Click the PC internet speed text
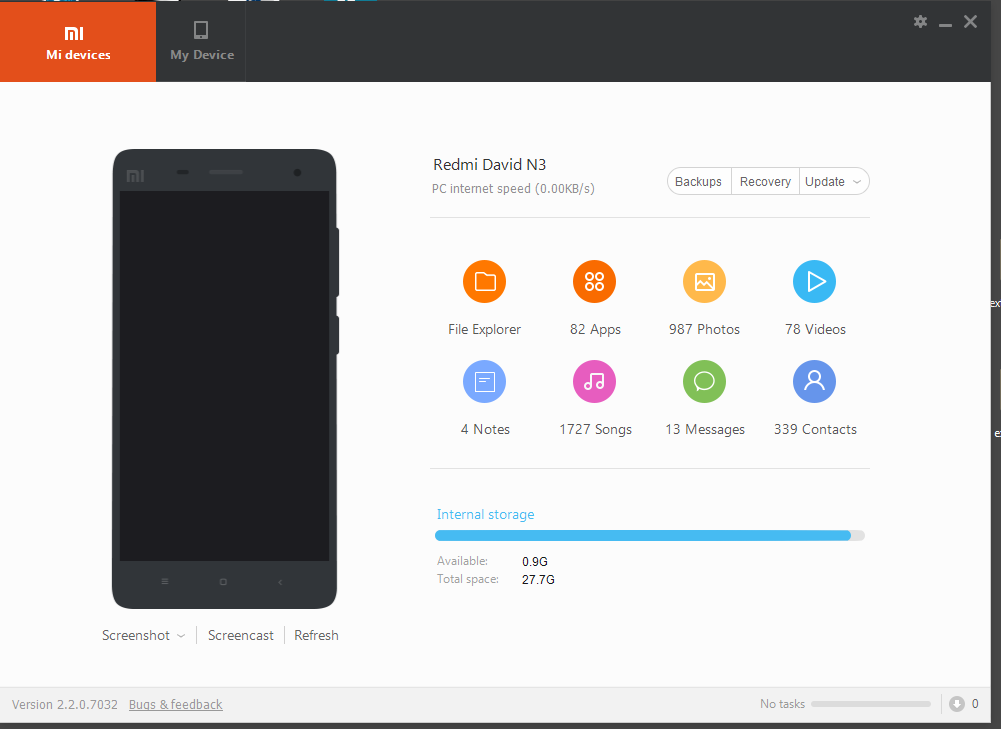Viewport: 1001px width, 729px height. pos(513,188)
